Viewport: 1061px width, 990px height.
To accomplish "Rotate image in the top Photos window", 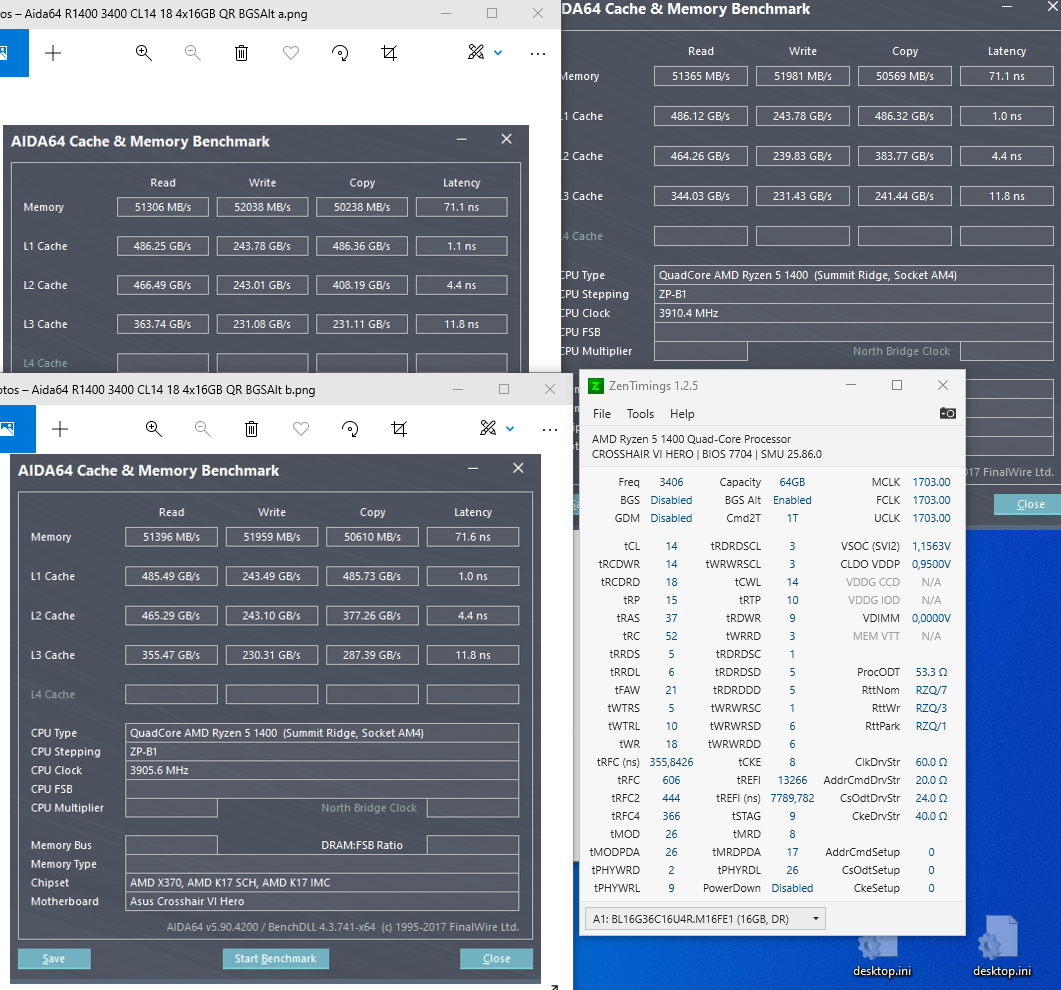I will pyautogui.click(x=340, y=53).
